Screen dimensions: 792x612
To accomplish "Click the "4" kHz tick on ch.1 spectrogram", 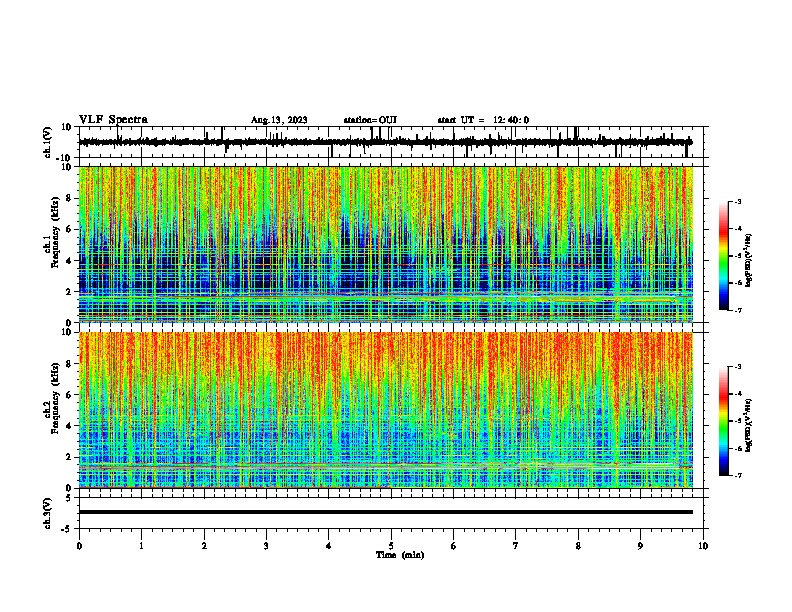I will [x=69, y=261].
